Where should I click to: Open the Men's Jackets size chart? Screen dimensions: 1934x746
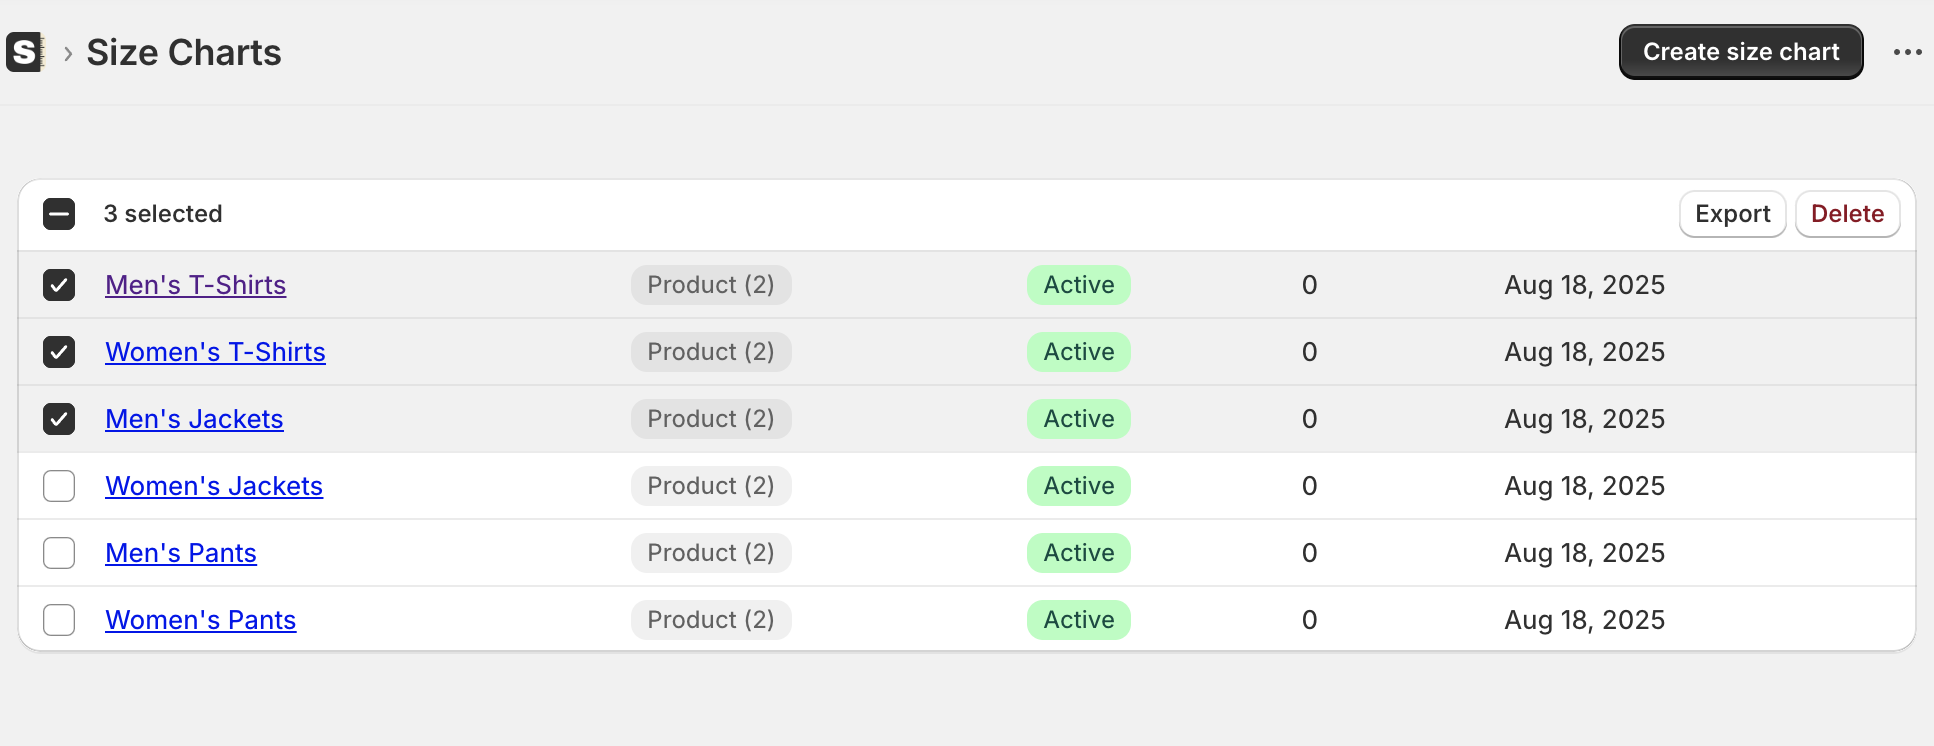(194, 419)
